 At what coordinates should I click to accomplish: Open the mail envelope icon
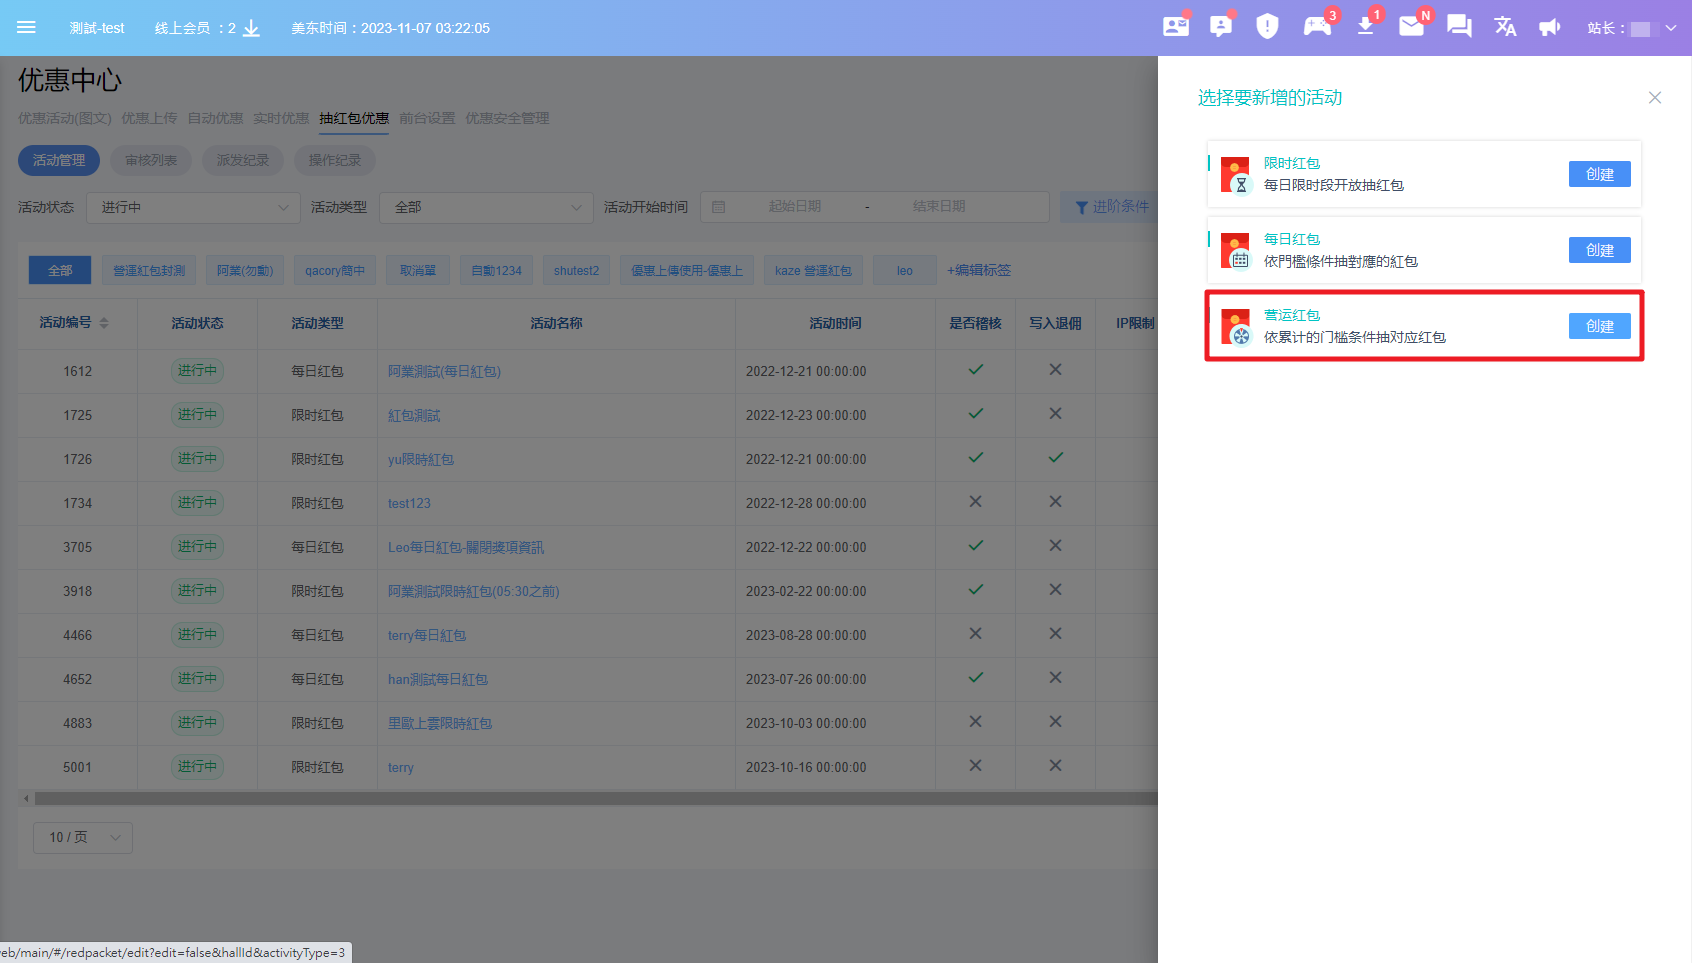coord(1411,27)
